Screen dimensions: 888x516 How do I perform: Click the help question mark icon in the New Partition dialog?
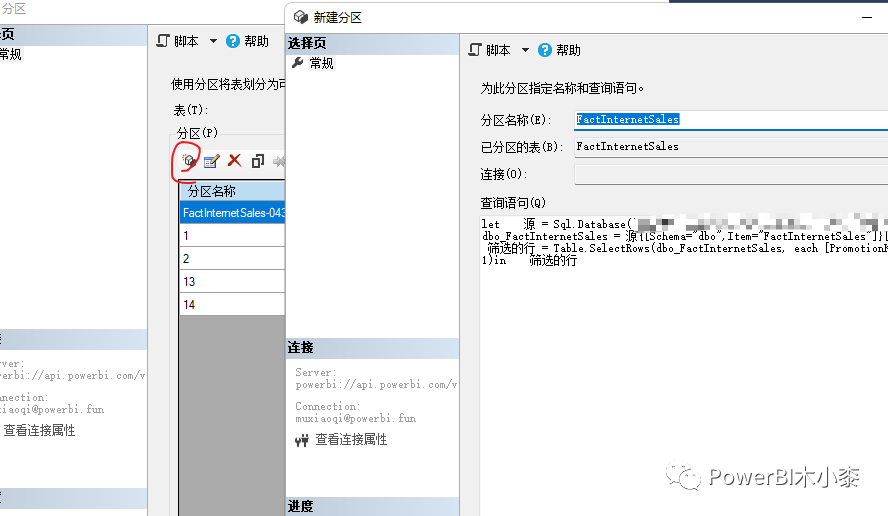(x=545, y=50)
